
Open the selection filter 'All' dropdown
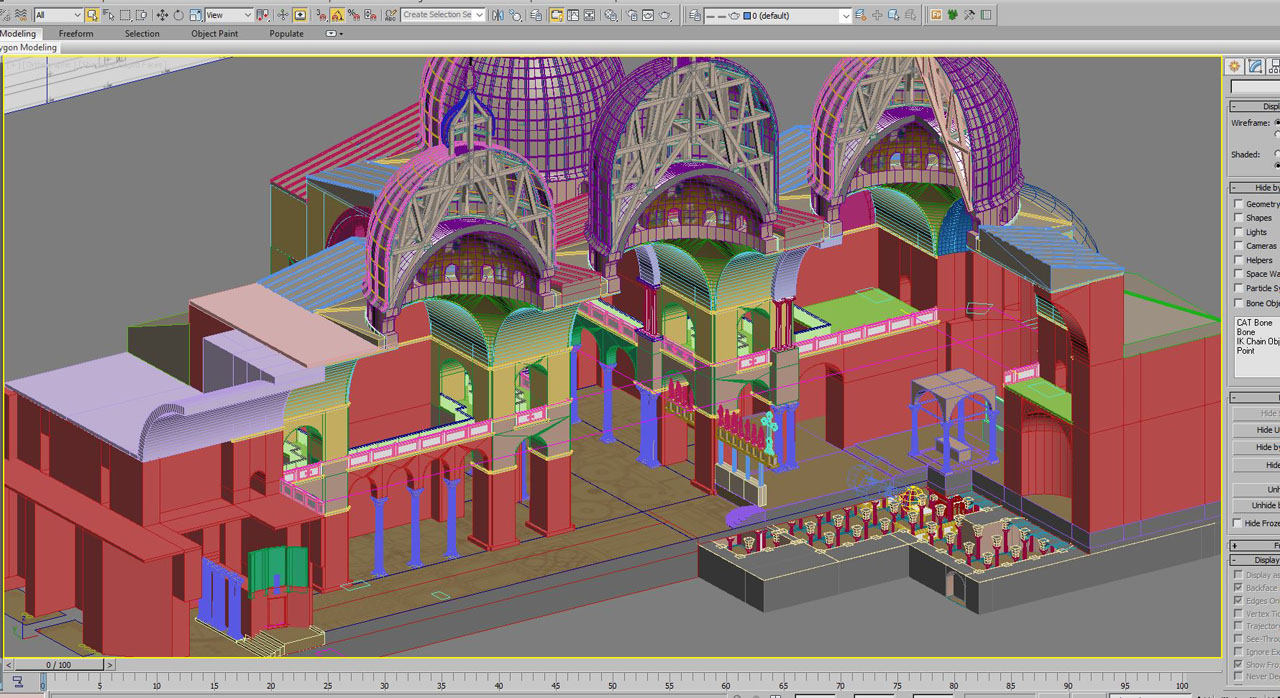tap(58, 15)
